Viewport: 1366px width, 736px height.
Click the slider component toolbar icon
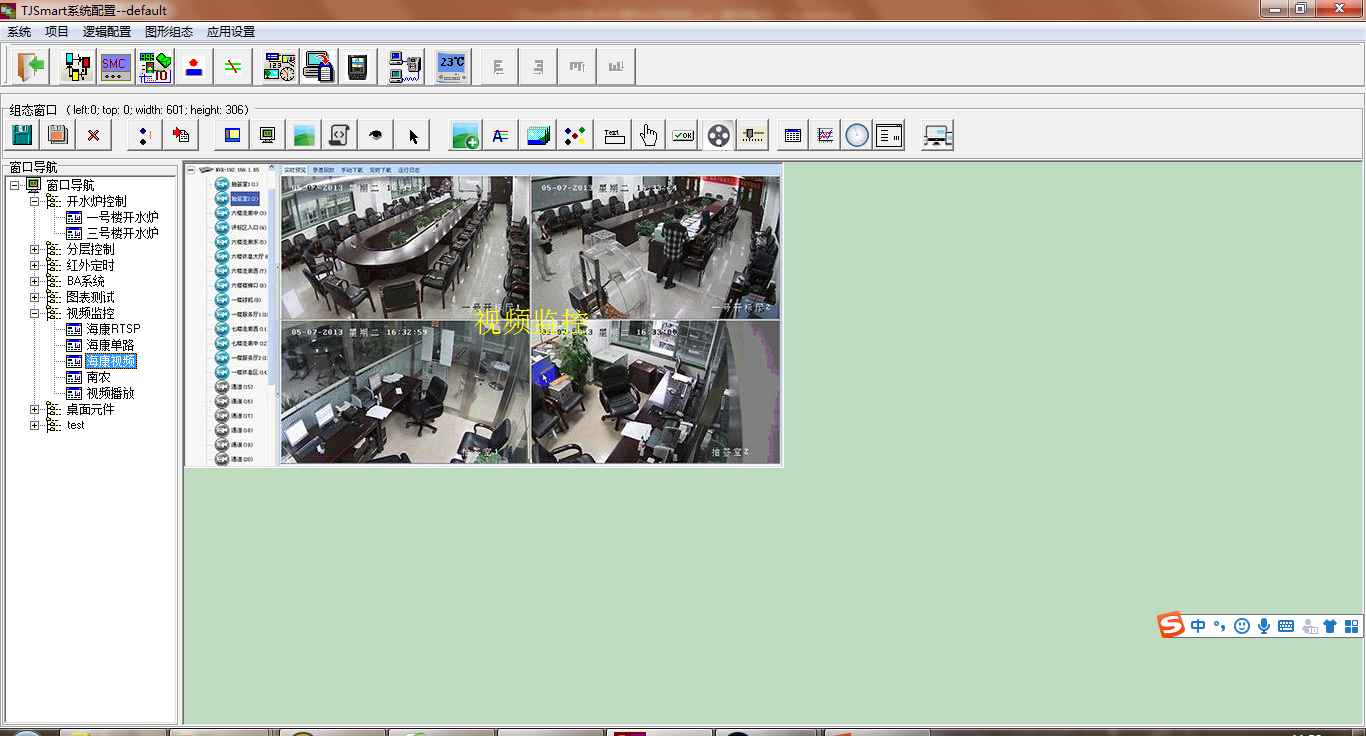753,135
